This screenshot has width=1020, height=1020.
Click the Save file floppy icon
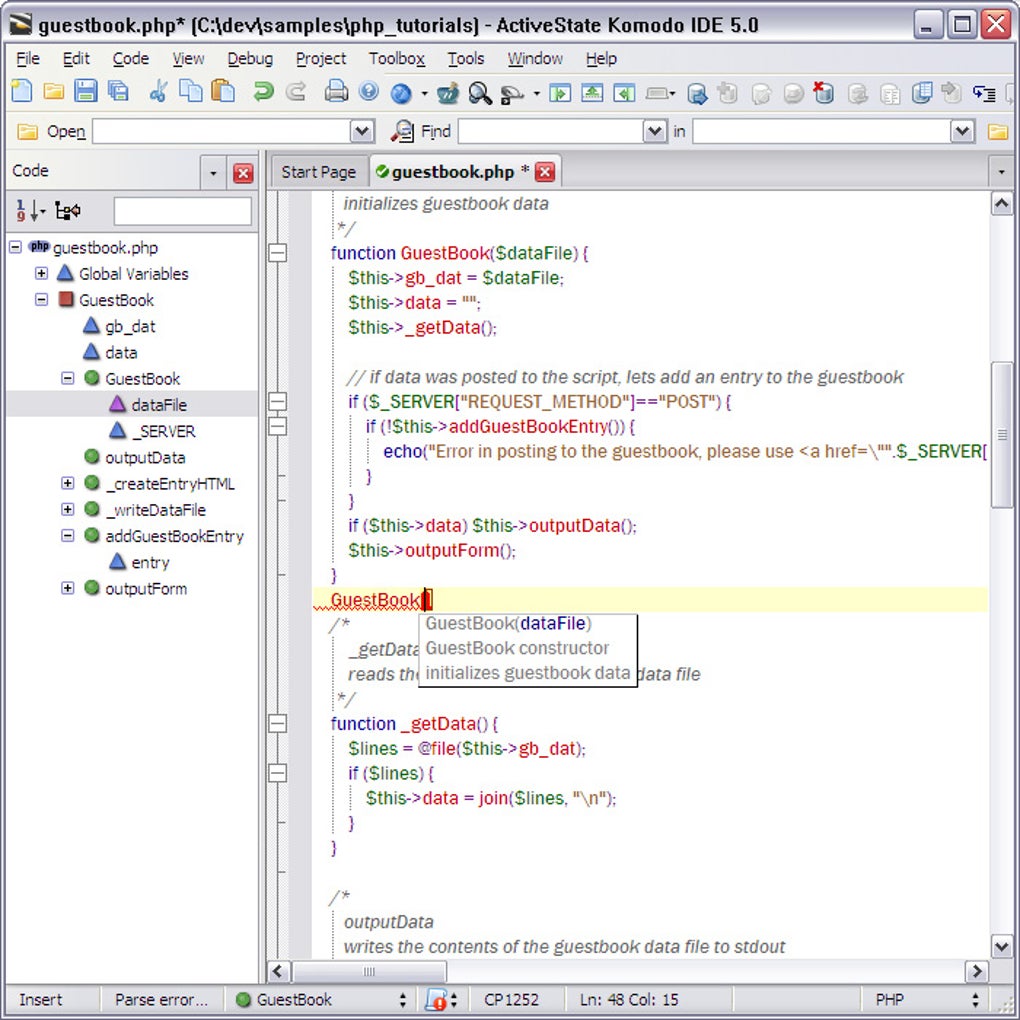click(x=85, y=92)
